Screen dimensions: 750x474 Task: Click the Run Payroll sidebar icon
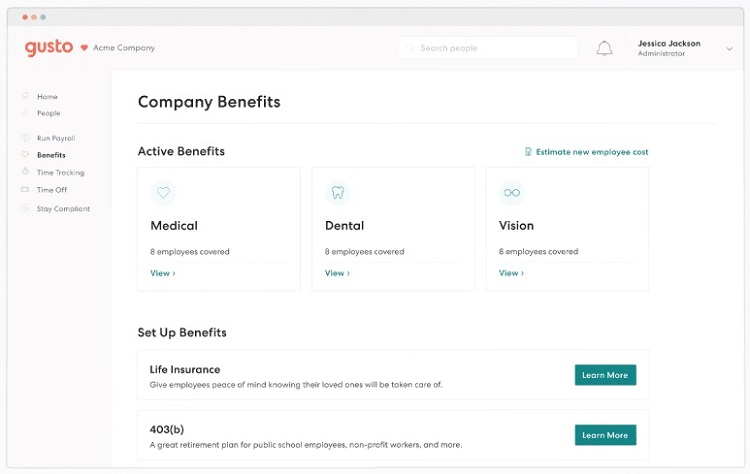pos(25,138)
